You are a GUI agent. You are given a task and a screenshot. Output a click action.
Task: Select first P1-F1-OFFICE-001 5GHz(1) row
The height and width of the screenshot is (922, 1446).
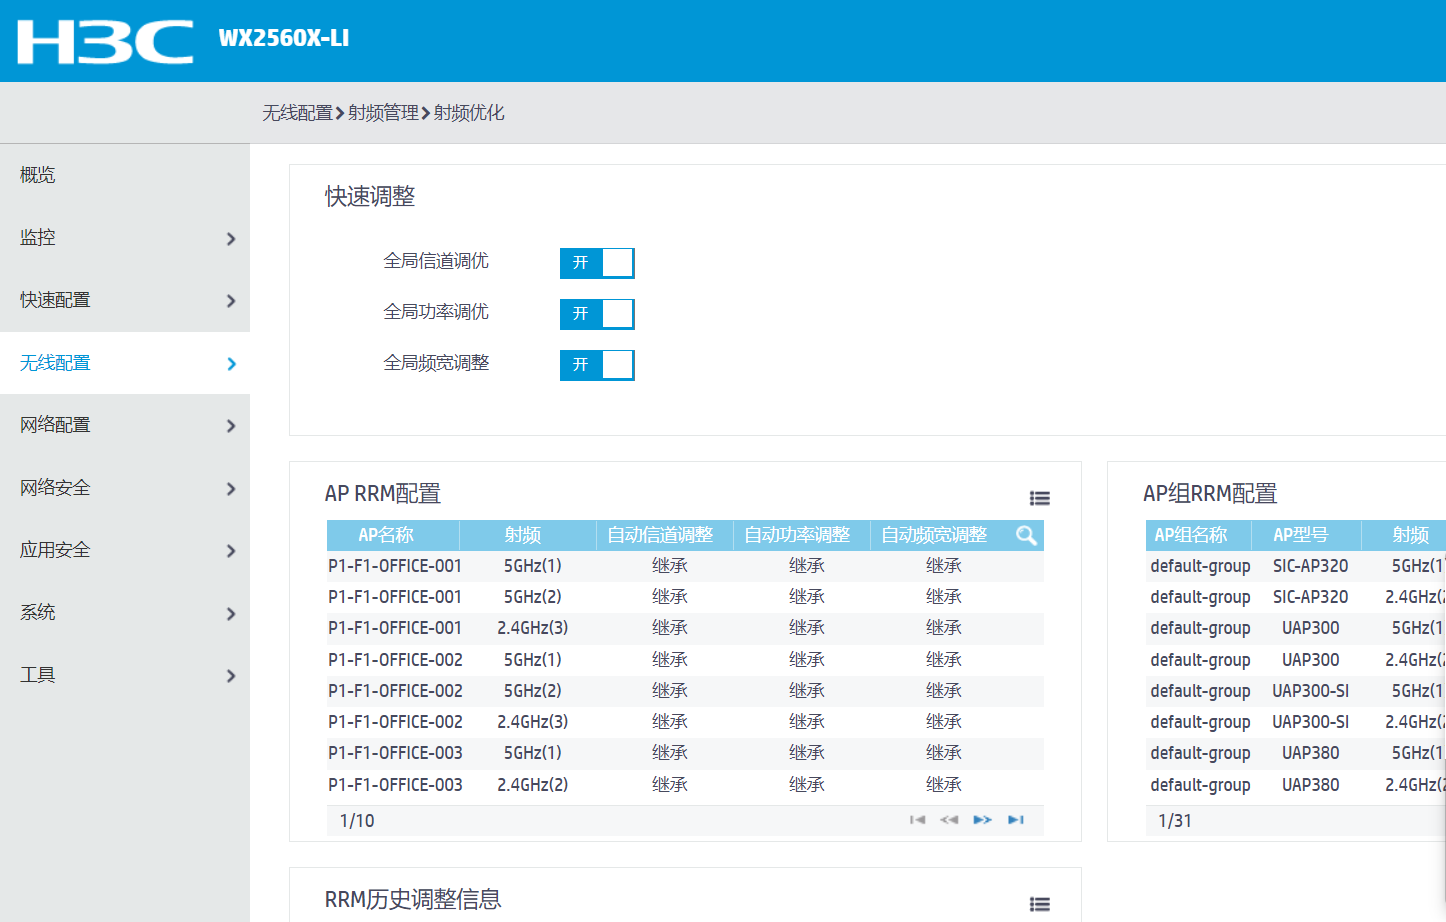pyautogui.click(x=395, y=566)
